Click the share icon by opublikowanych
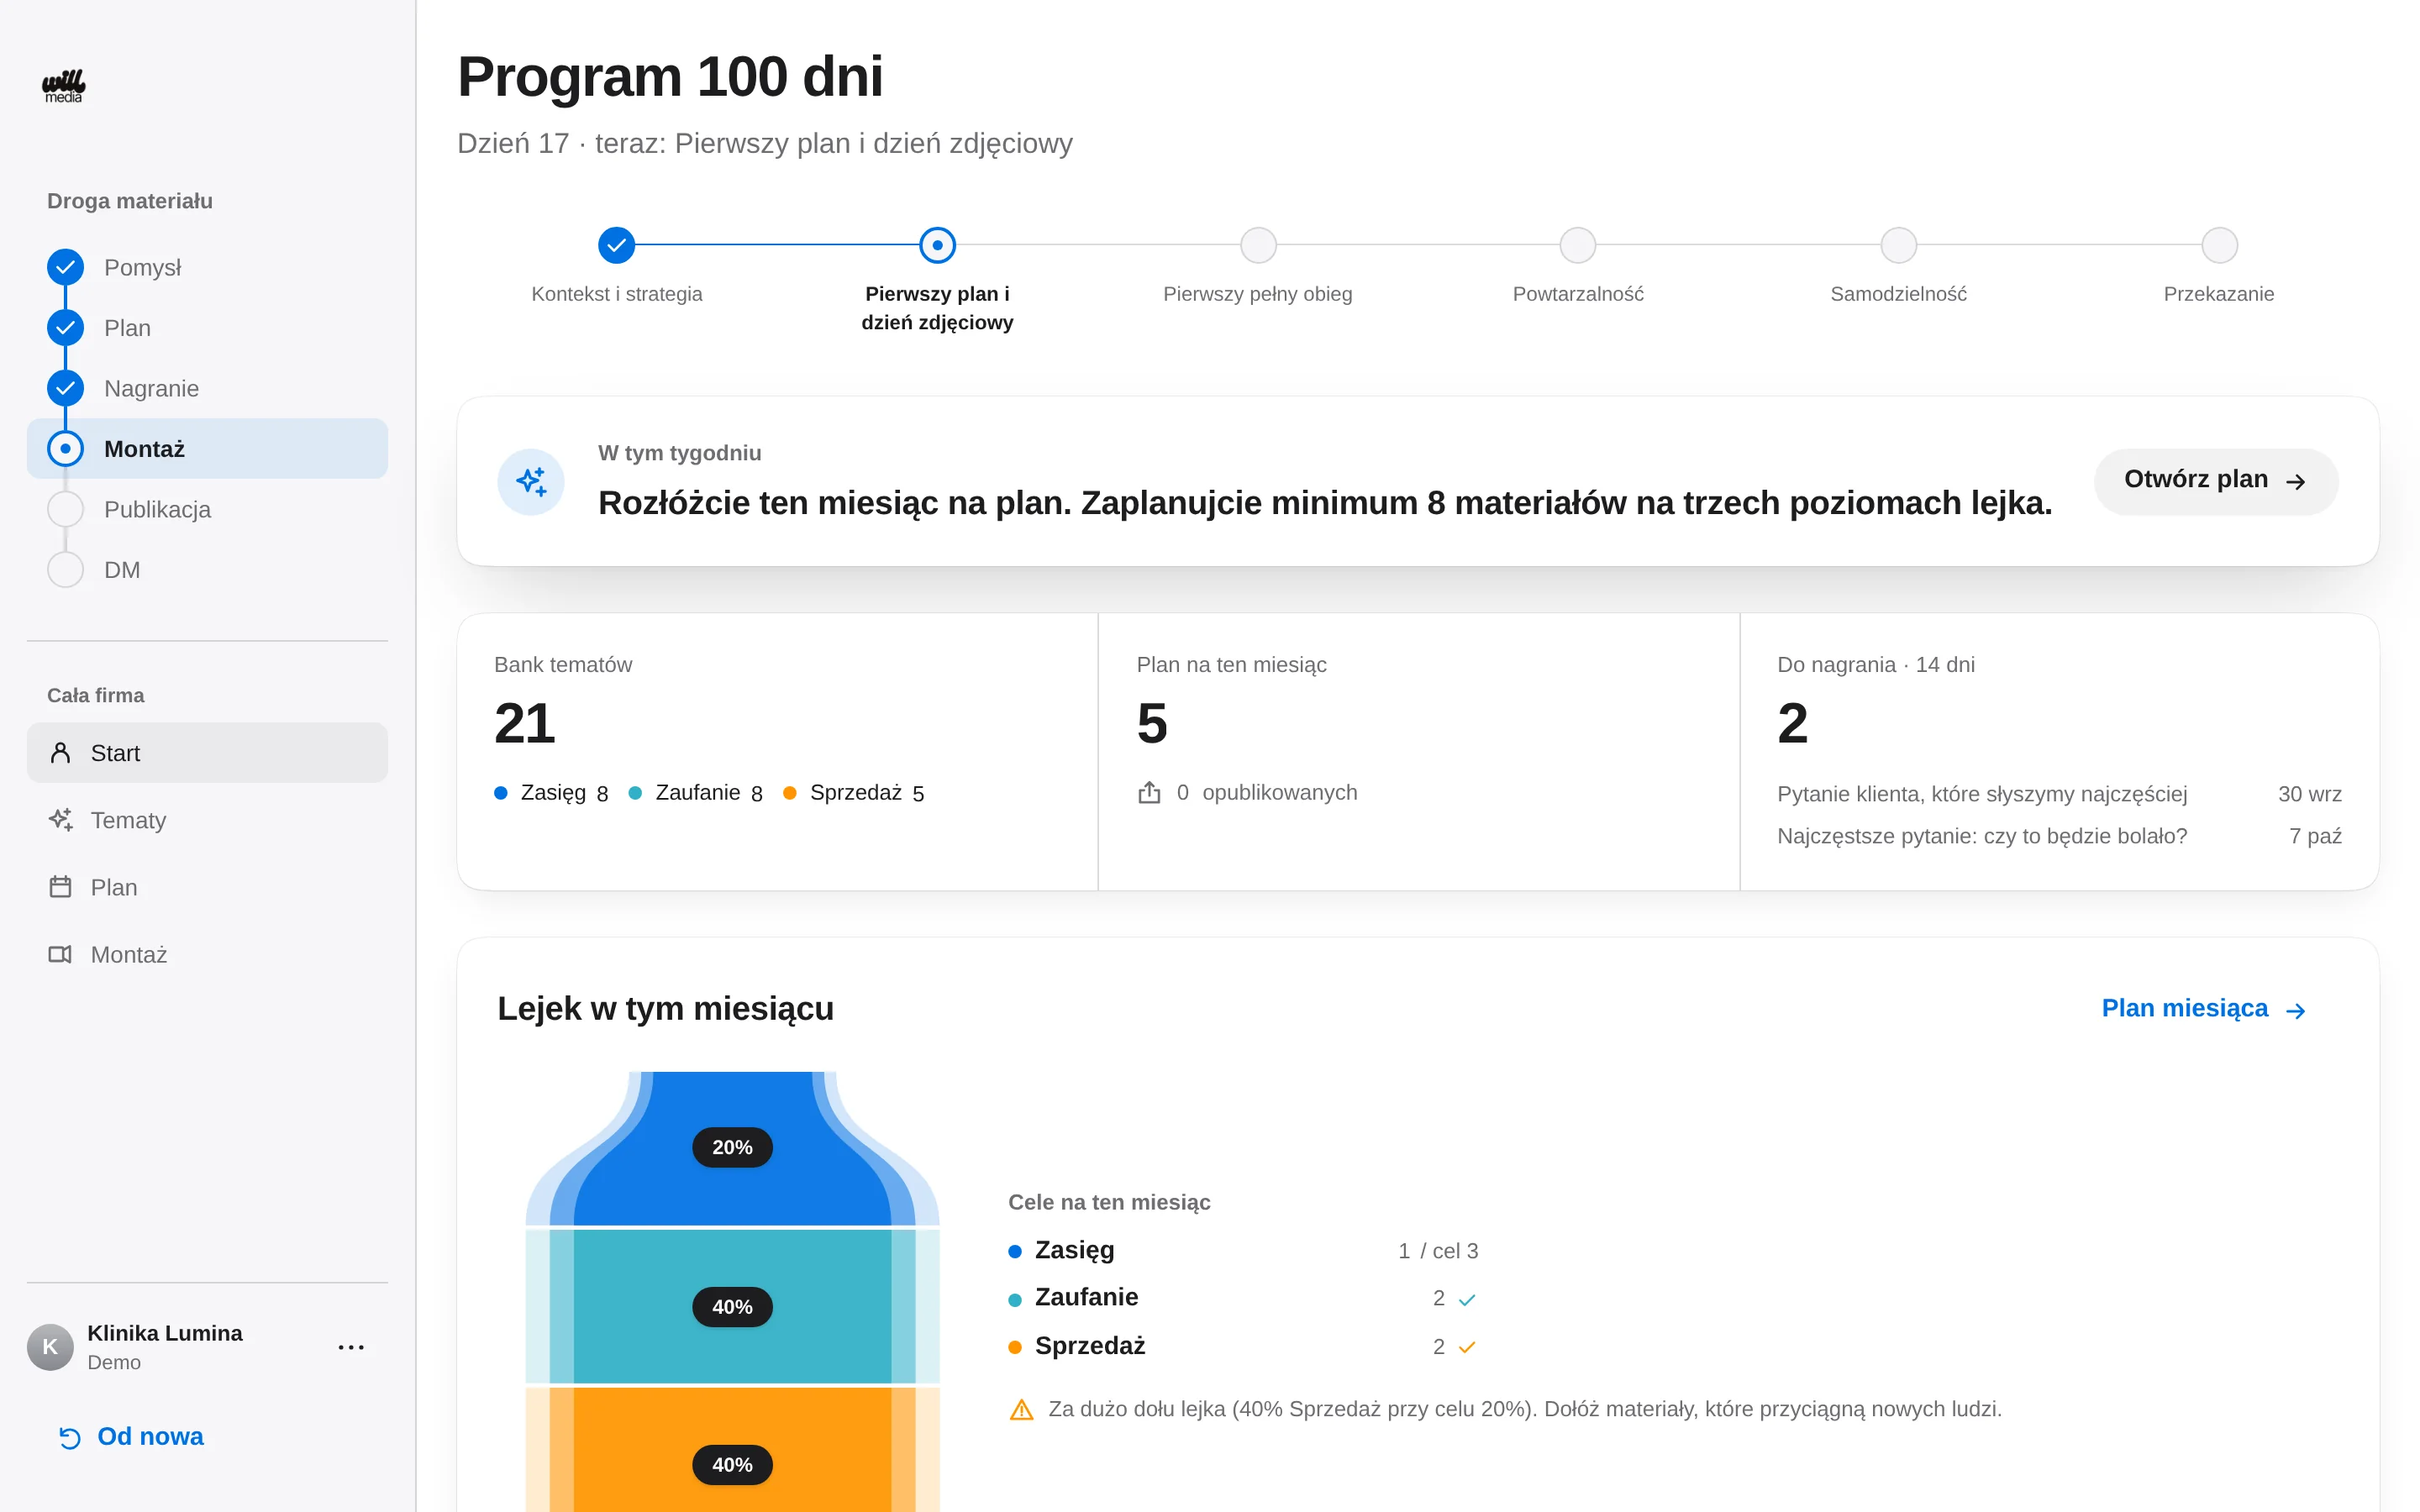 pos(1149,793)
